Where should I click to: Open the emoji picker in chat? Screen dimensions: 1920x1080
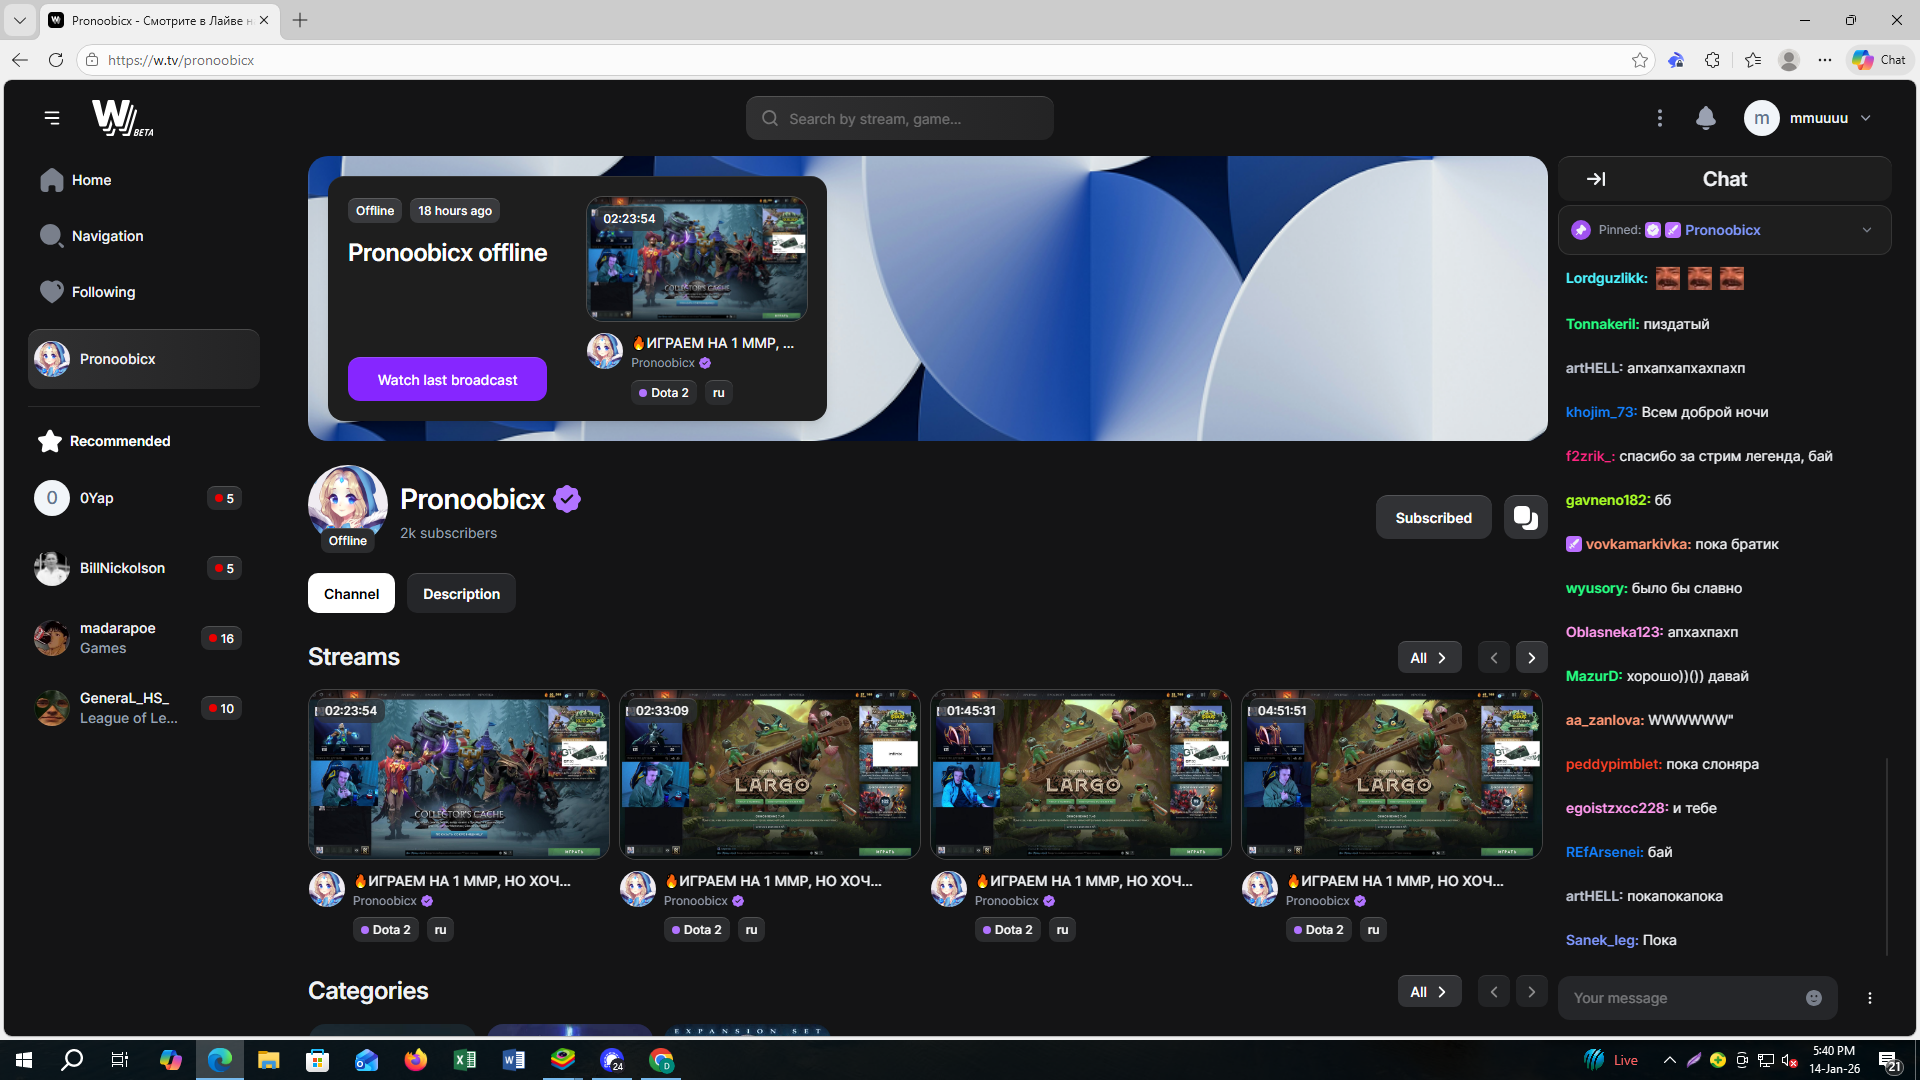[x=1814, y=998]
